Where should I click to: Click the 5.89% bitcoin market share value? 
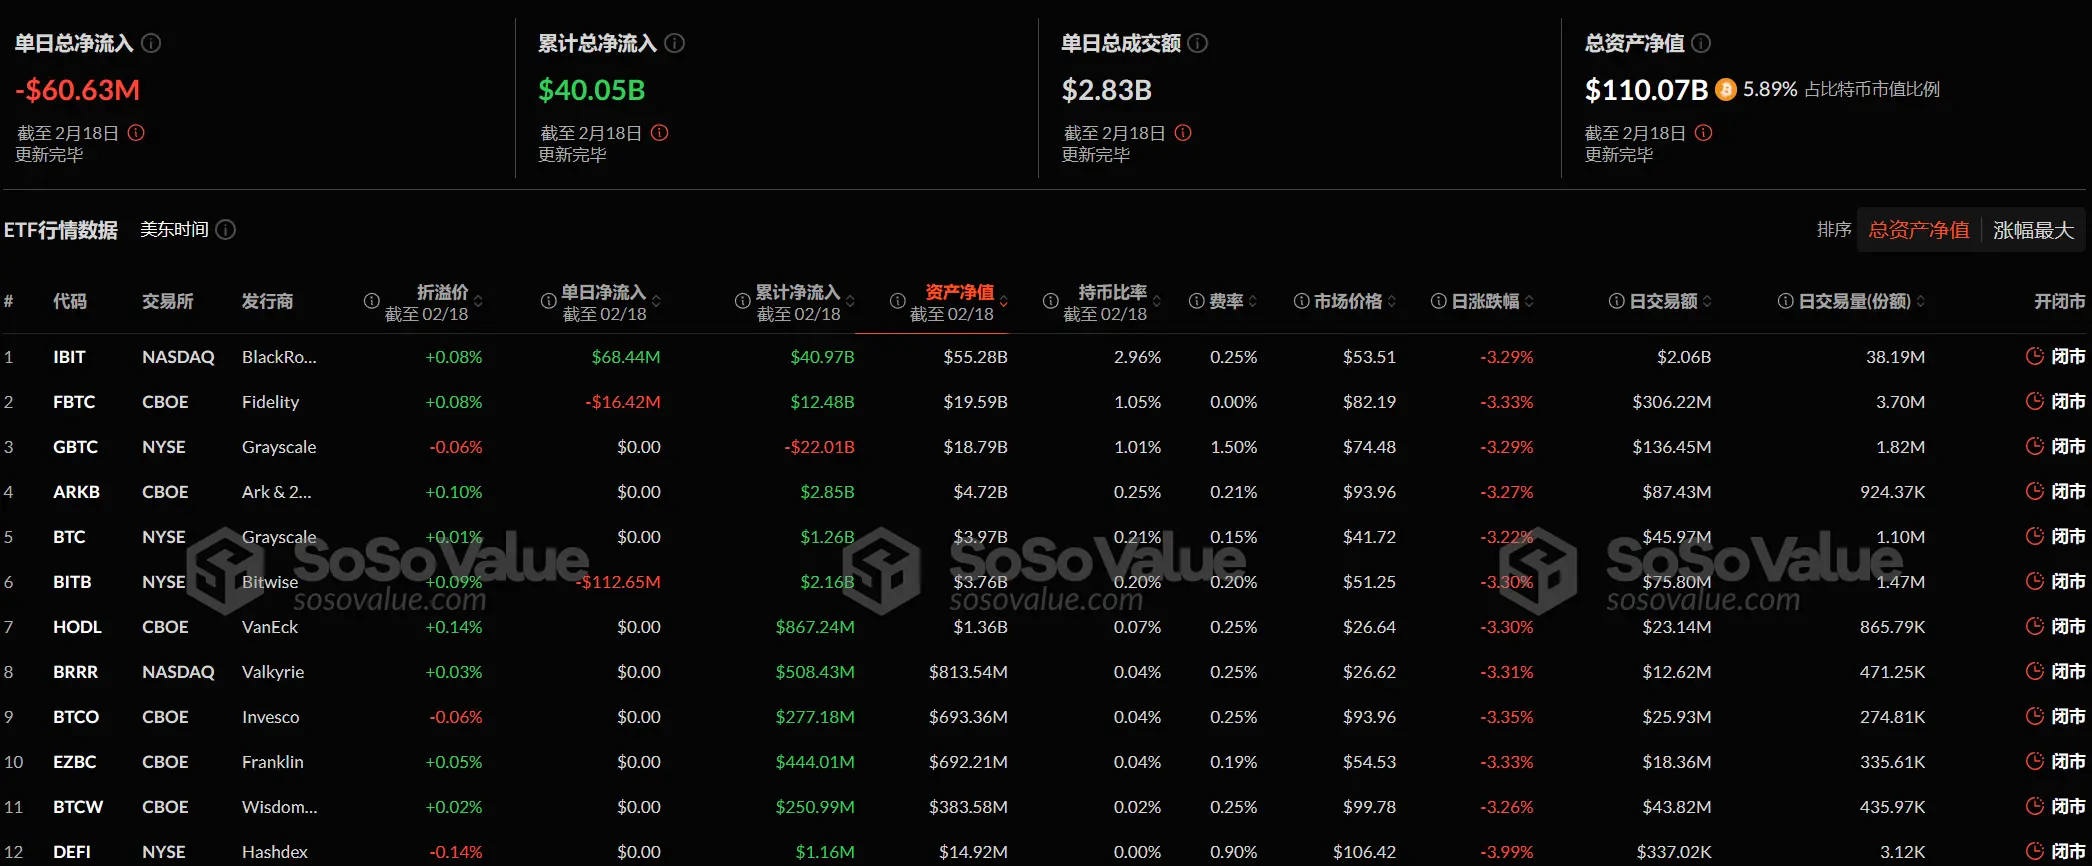tap(1770, 89)
